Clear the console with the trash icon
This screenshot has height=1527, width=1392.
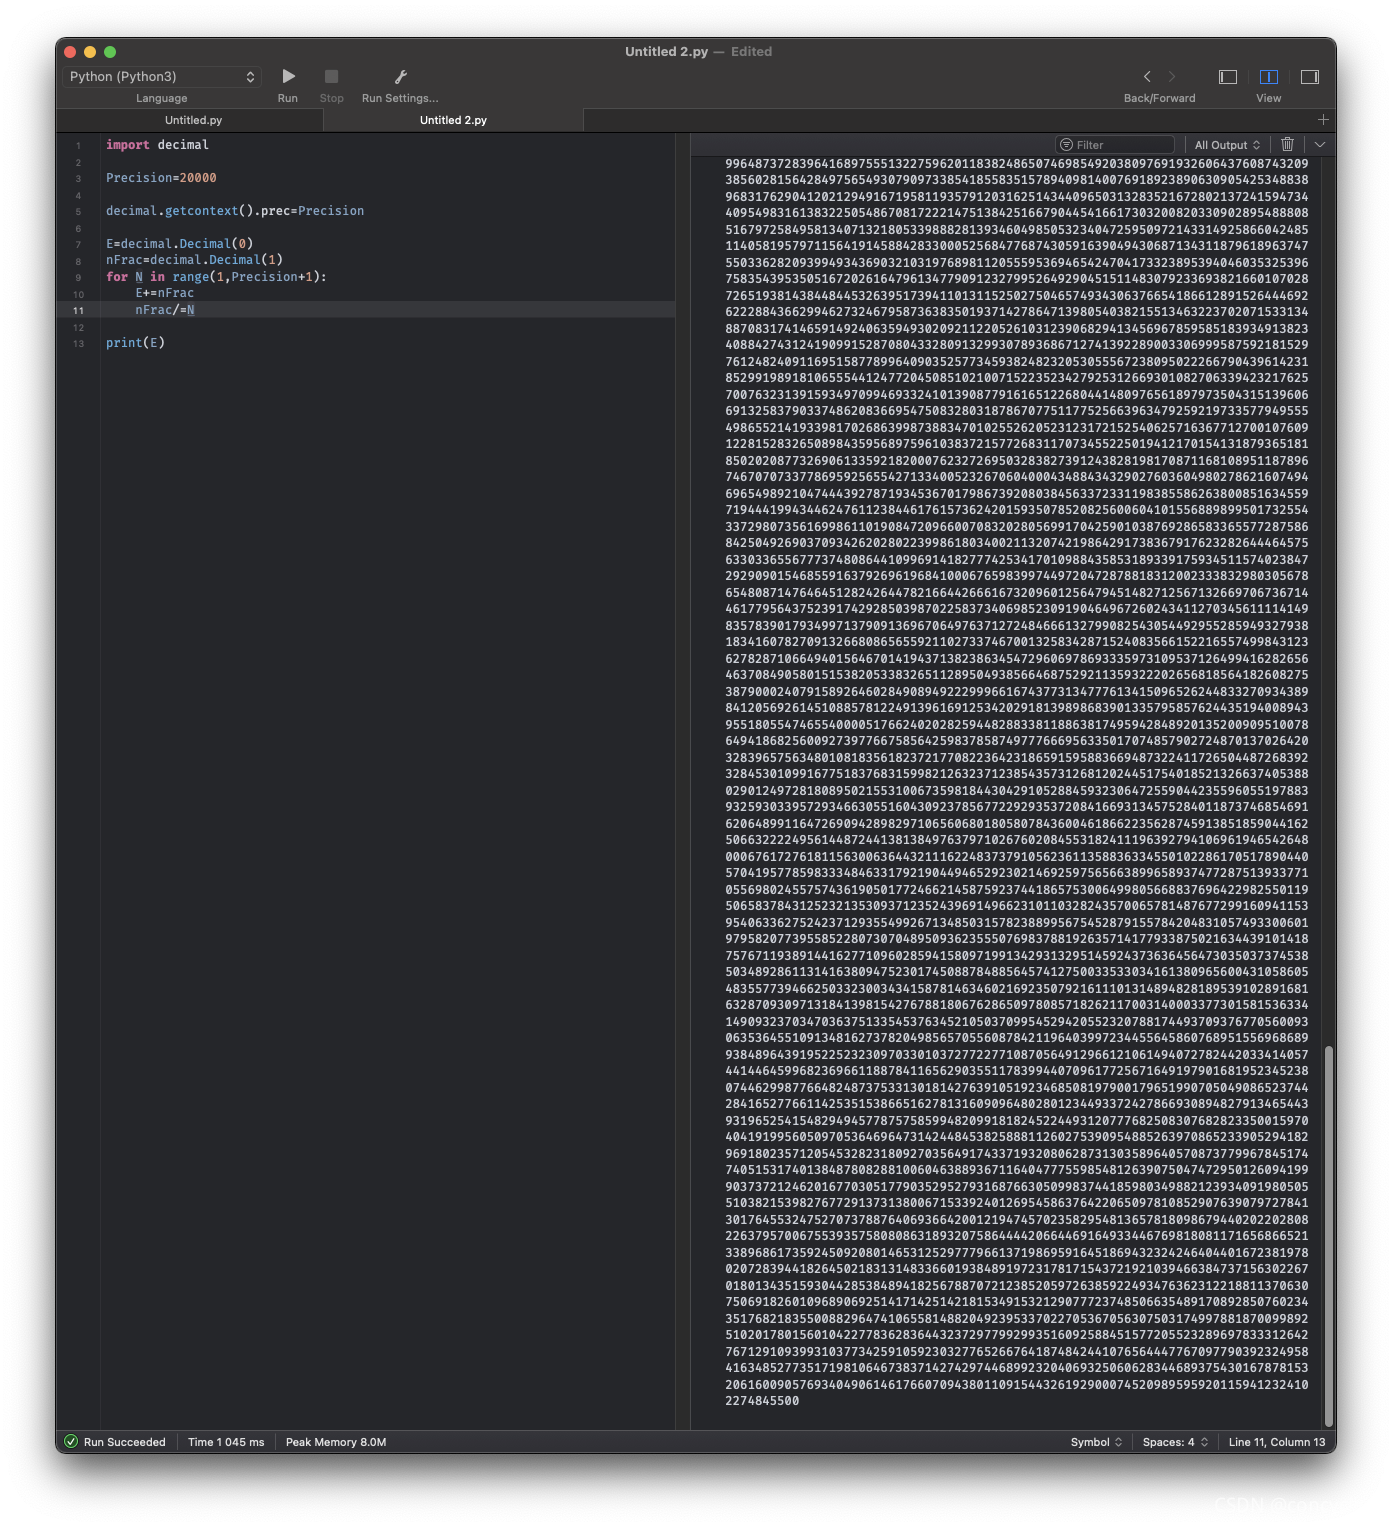coord(1287,144)
